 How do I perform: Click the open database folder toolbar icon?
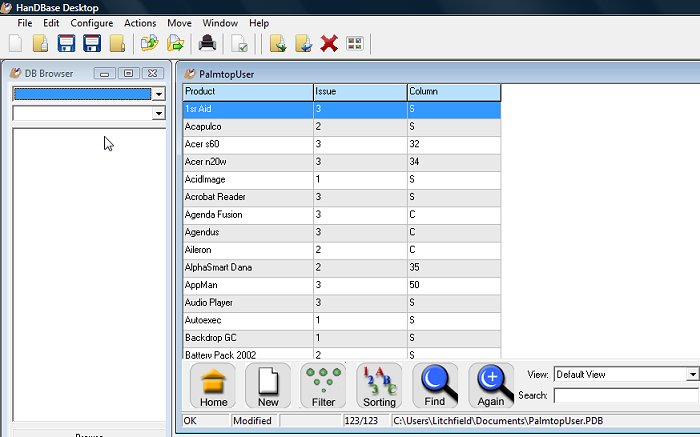(41, 43)
